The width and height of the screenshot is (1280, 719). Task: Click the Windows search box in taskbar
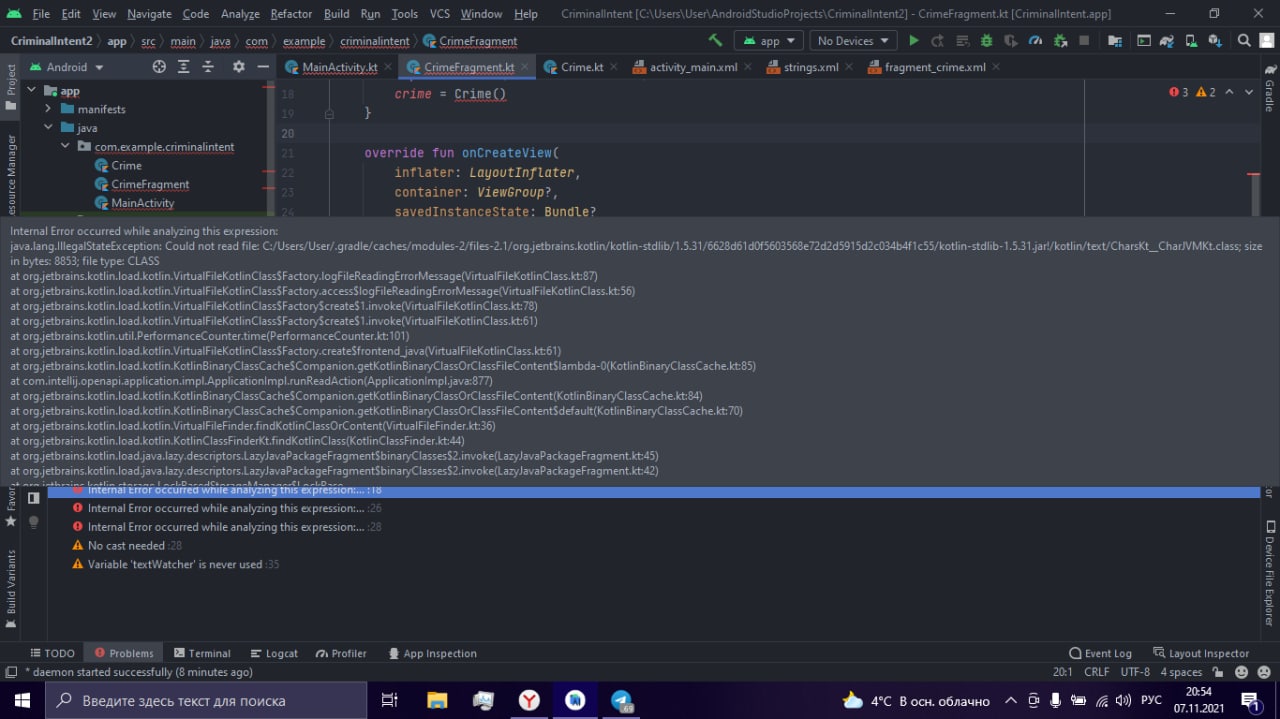click(x=206, y=701)
